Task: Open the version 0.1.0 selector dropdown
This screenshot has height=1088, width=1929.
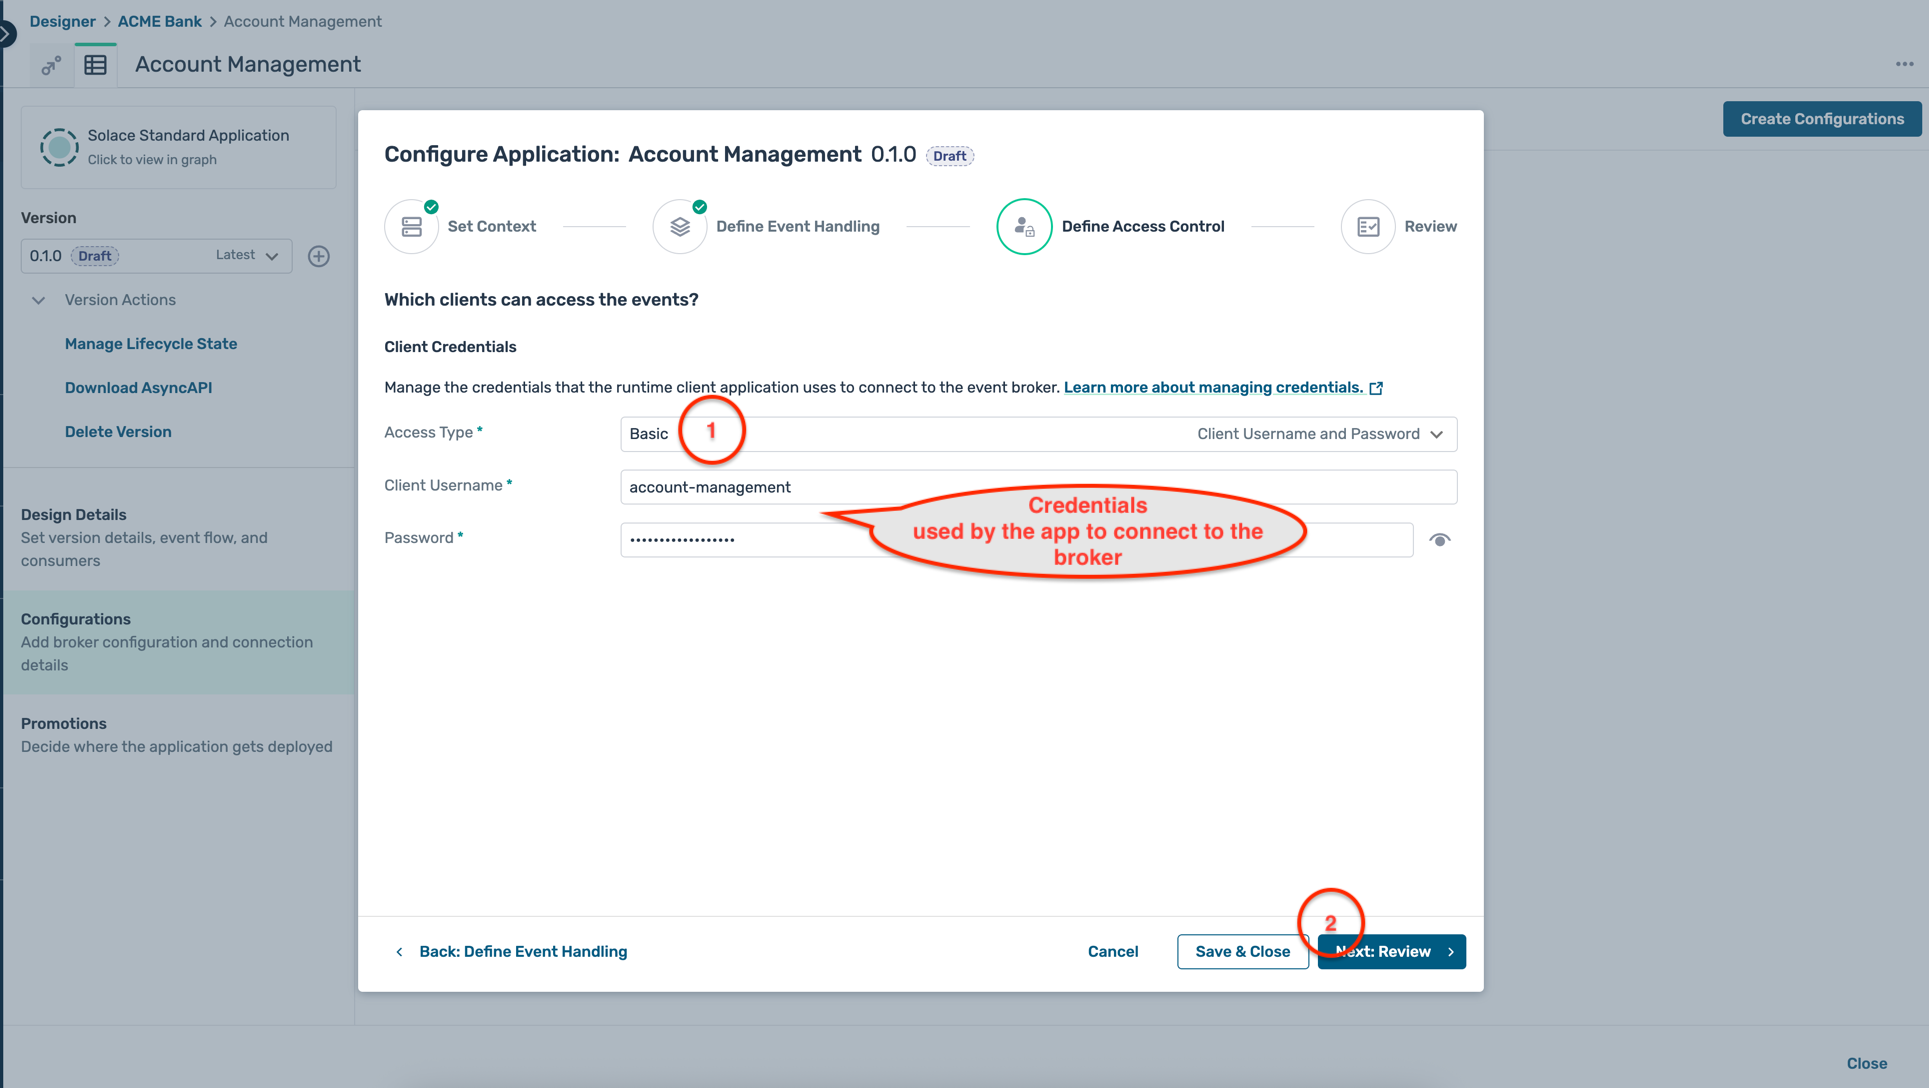Action: [156, 256]
